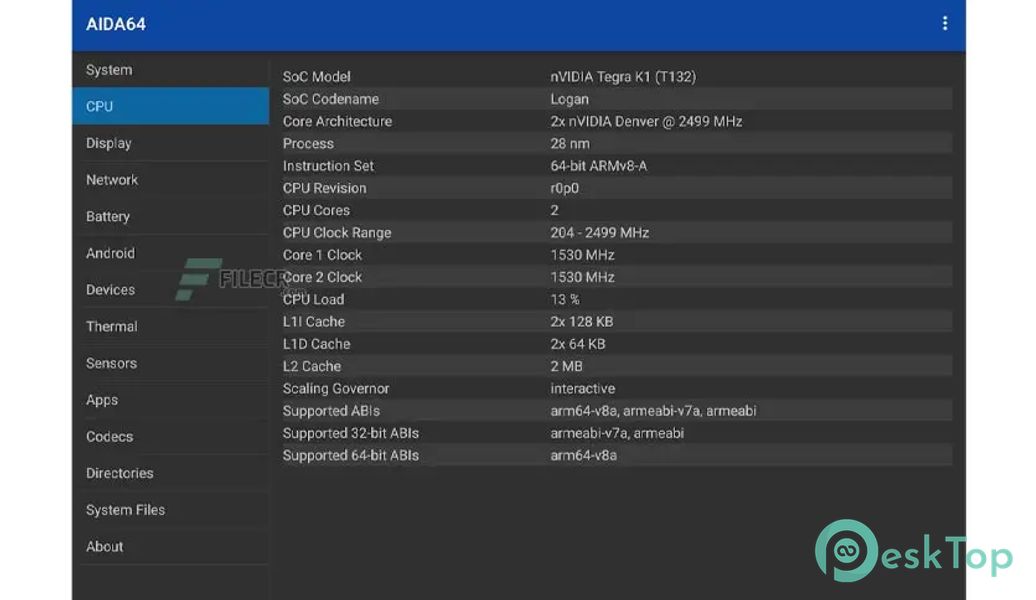The width and height of the screenshot is (1036, 600).
Task: Show the Codecs section
Action: [170, 436]
